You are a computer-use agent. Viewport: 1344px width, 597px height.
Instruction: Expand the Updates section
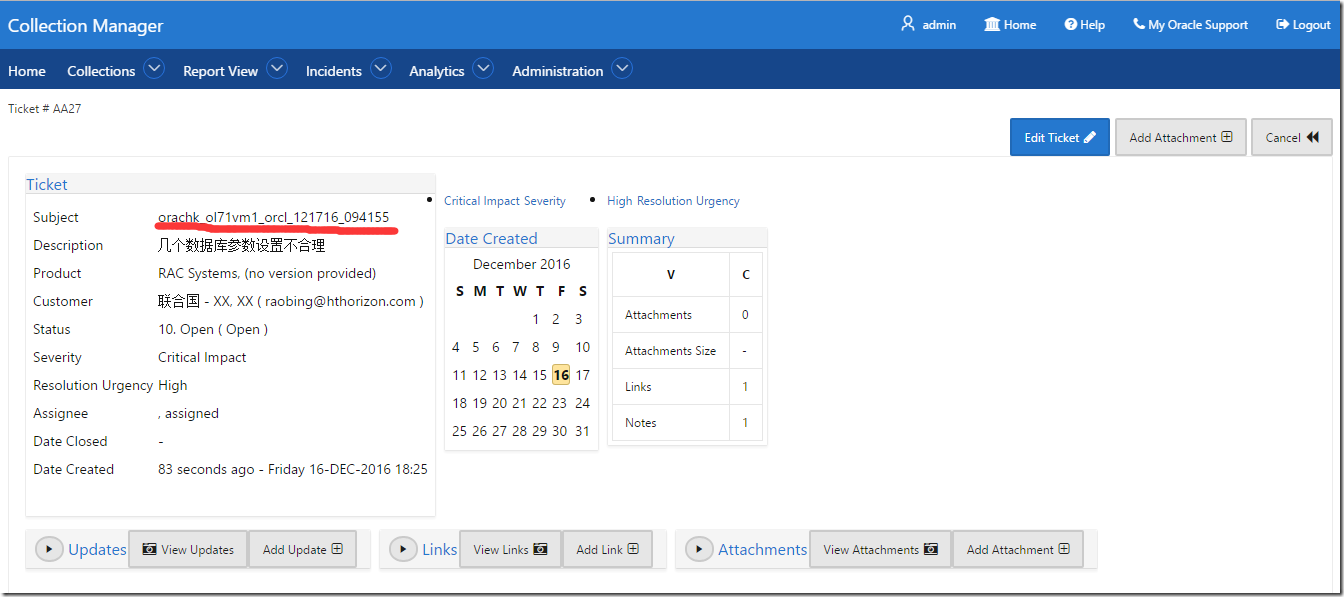(x=49, y=549)
